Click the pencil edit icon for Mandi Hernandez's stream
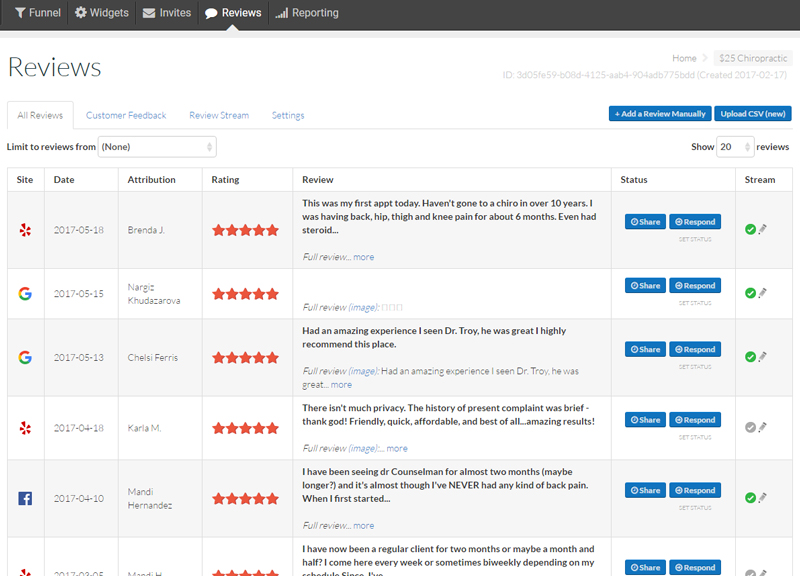This screenshot has height=576, width=800. (762, 497)
